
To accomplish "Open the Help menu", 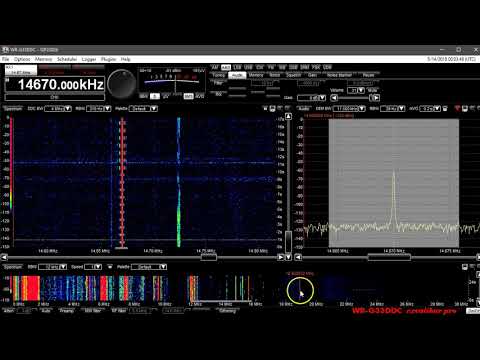I will point(126,59).
